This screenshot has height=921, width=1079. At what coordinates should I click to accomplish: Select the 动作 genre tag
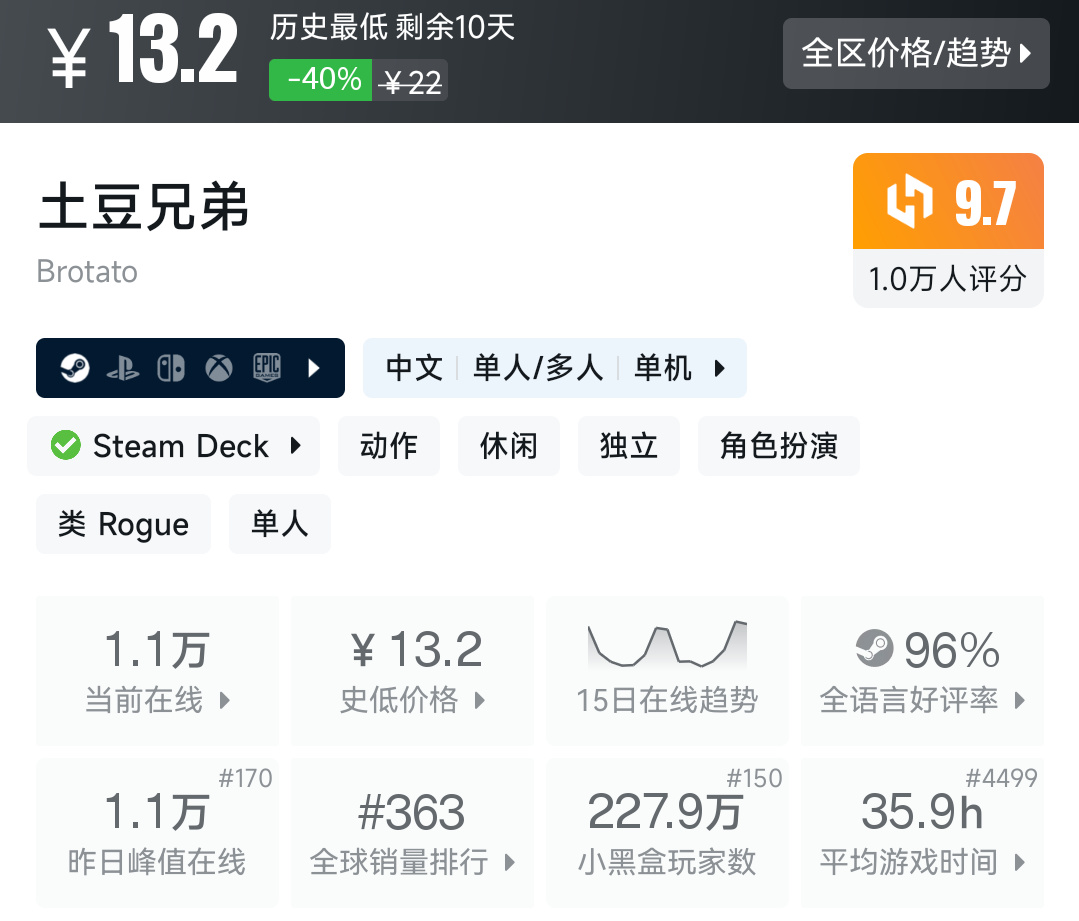point(389,446)
